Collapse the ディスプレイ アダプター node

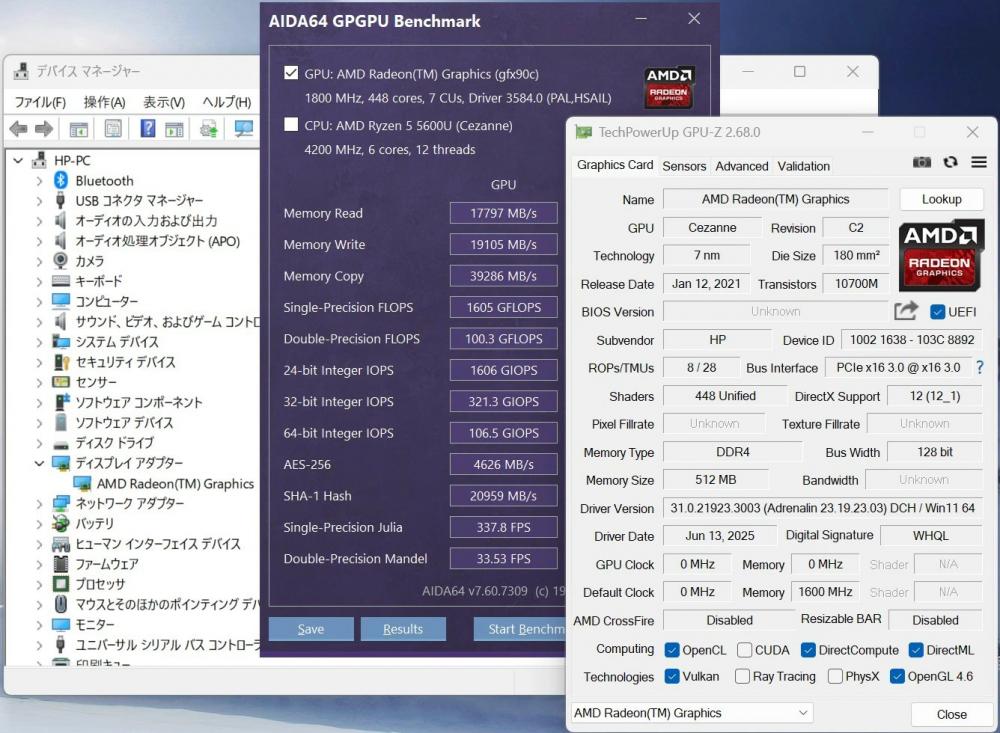tap(40, 463)
